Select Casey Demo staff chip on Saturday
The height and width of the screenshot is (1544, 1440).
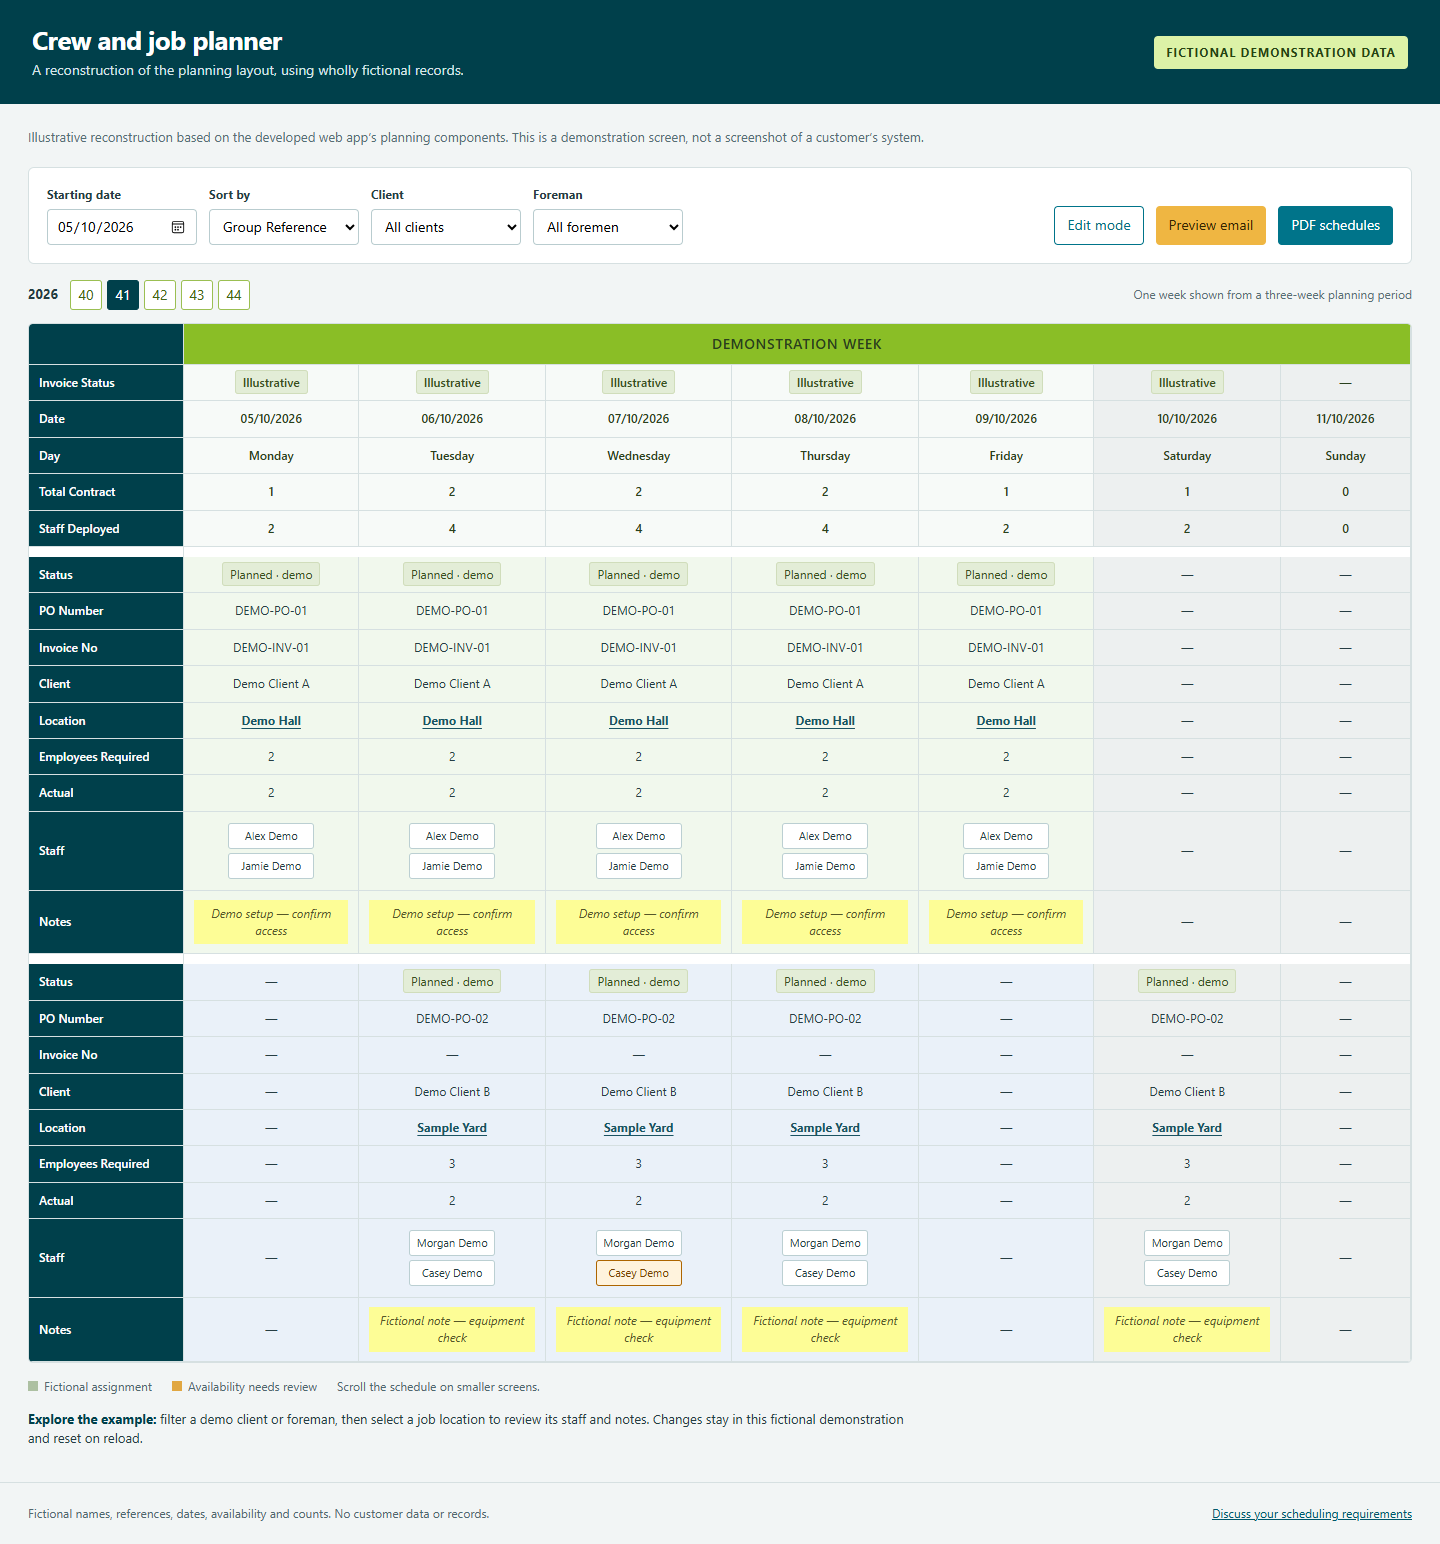coord(1187,1273)
